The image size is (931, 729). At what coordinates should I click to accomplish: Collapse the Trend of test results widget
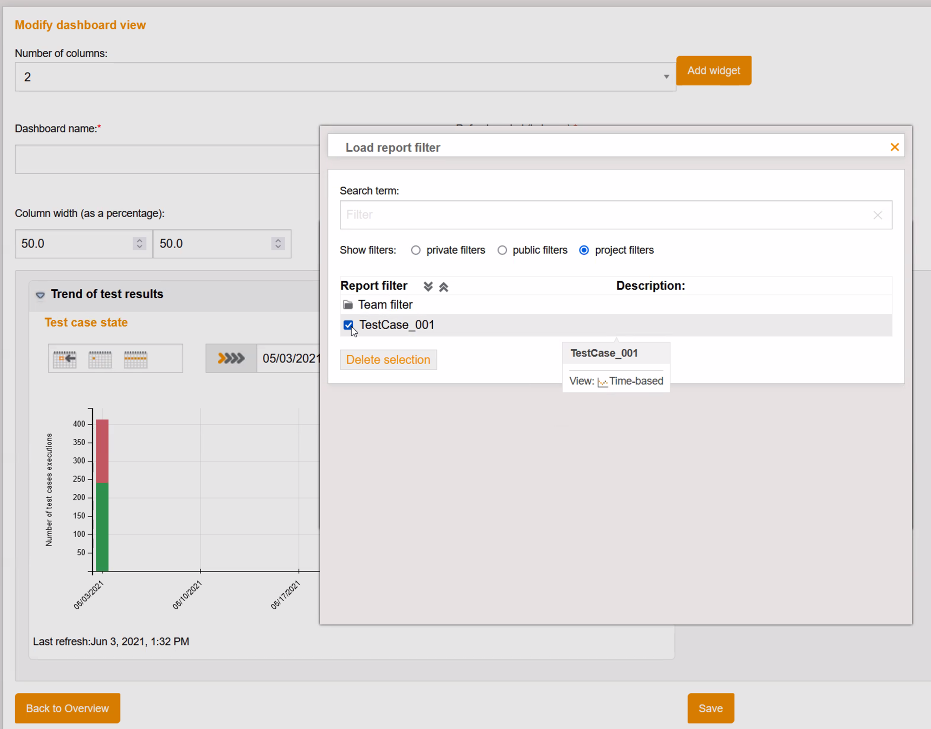[39, 294]
